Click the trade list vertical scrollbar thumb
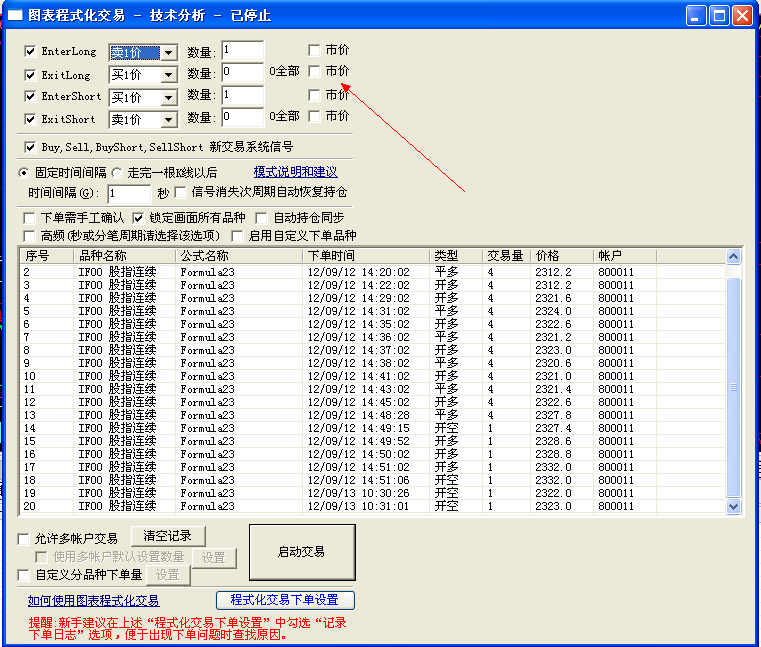761x647 pixels. click(733, 387)
